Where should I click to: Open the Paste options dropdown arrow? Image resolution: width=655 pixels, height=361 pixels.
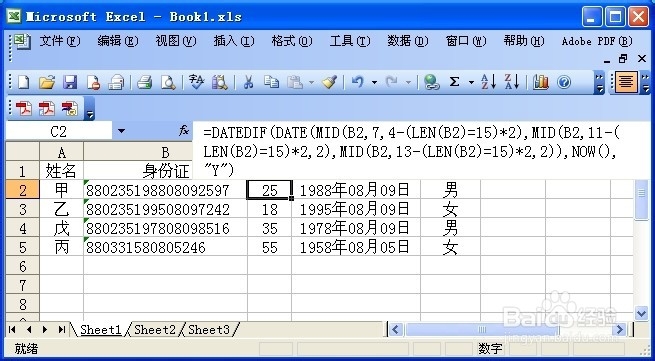[311, 83]
